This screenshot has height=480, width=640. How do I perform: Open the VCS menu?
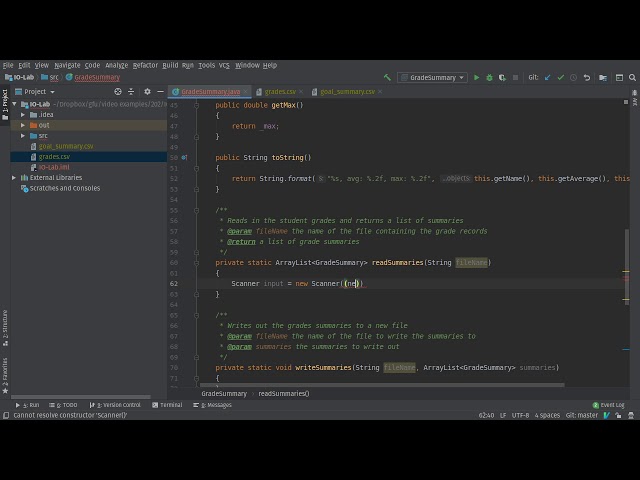pyautogui.click(x=224, y=65)
